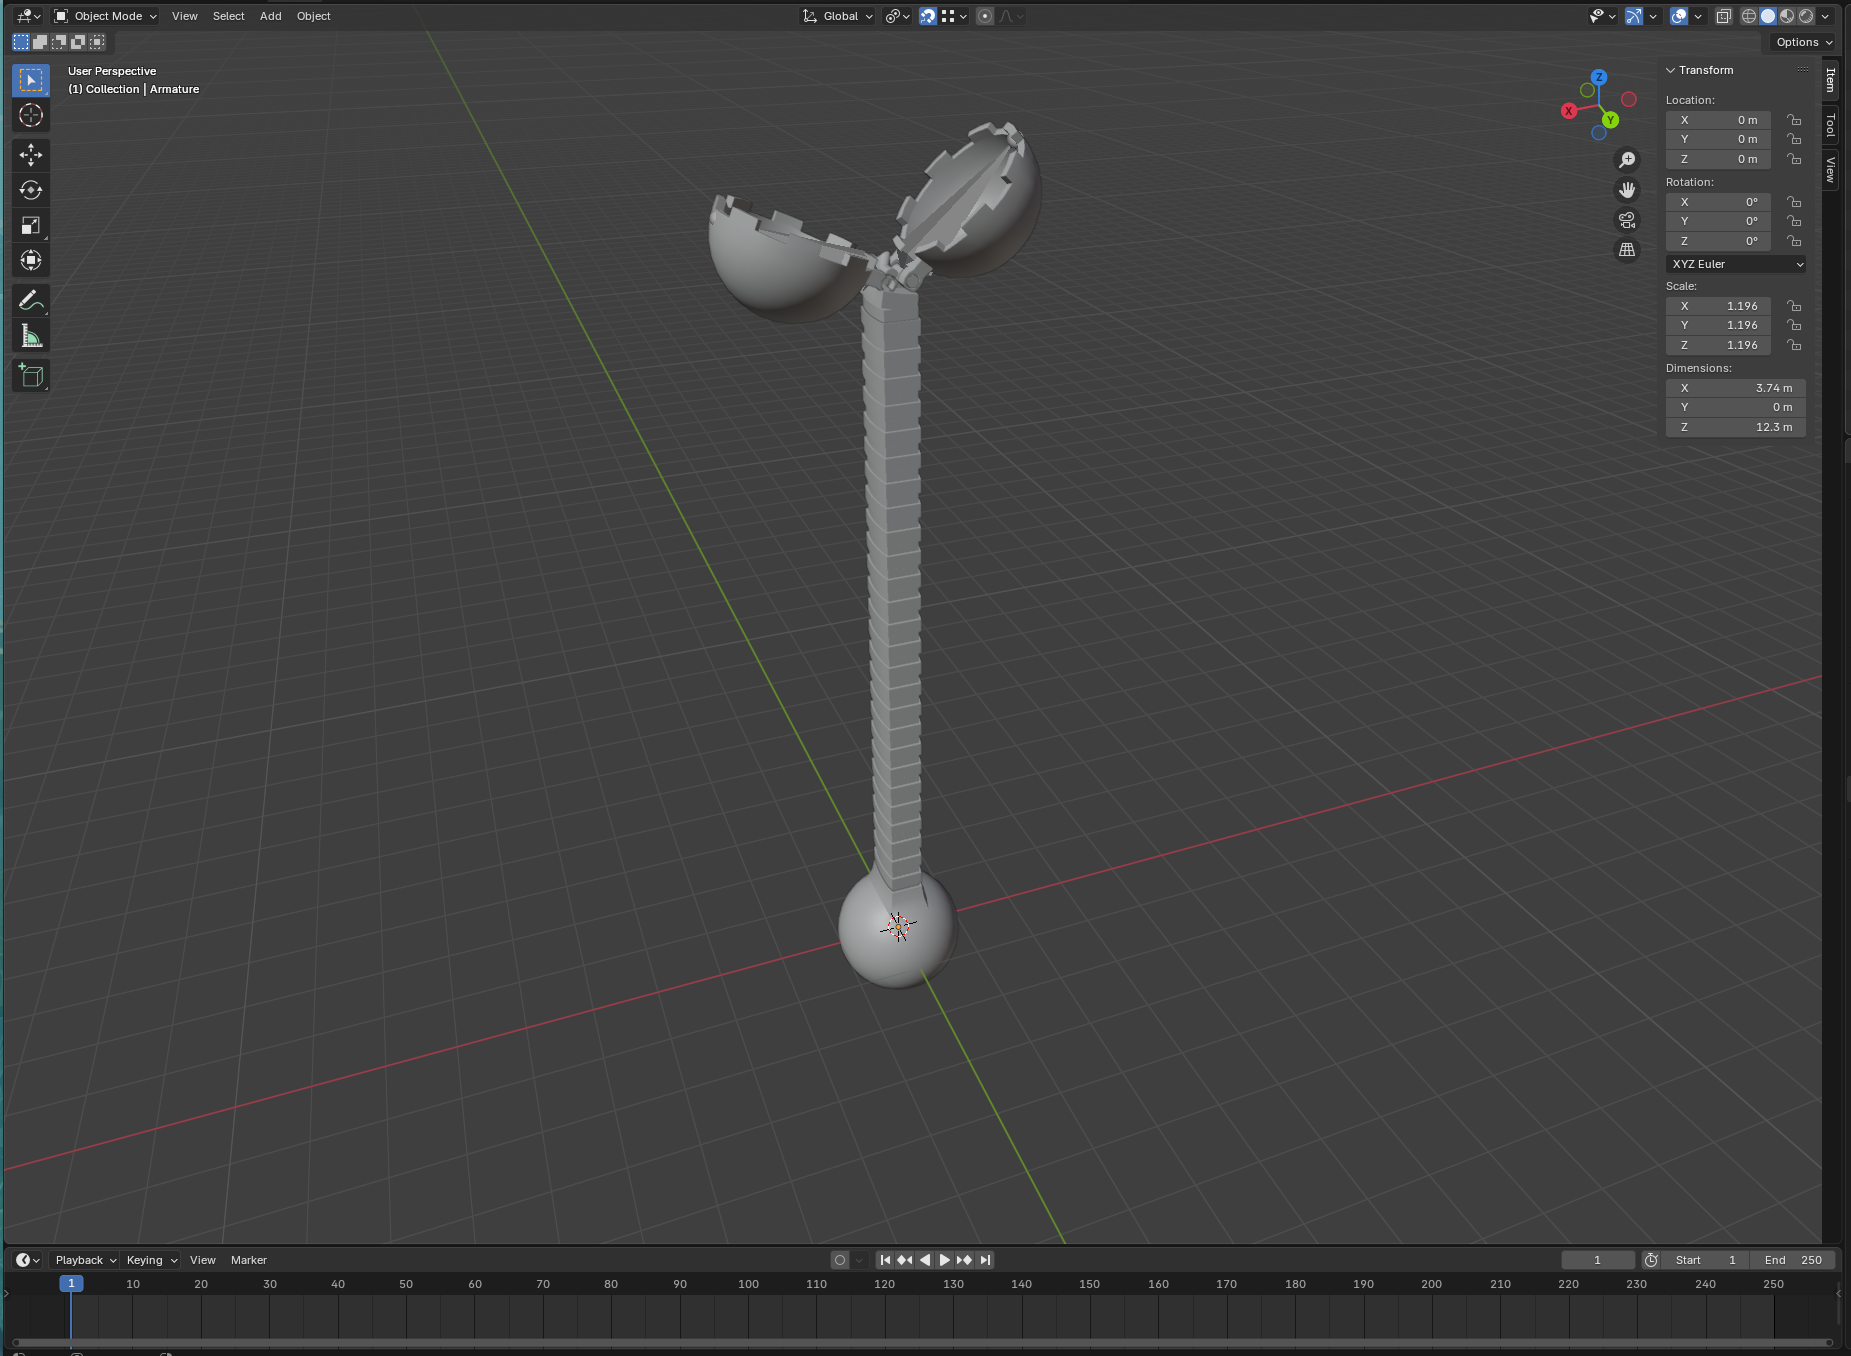Click the Pan (hand) viewport button
Viewport: 1851px width, 1356px height.
tap(1627, 190)
